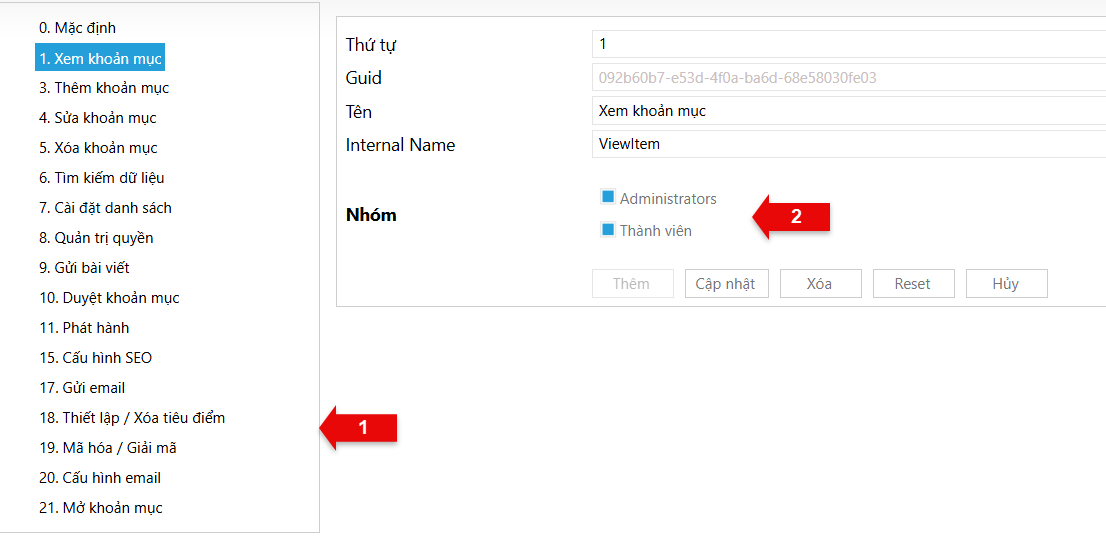
Task: Select '3. Thêm khoản mục' list item
Action: coord(104,88)
